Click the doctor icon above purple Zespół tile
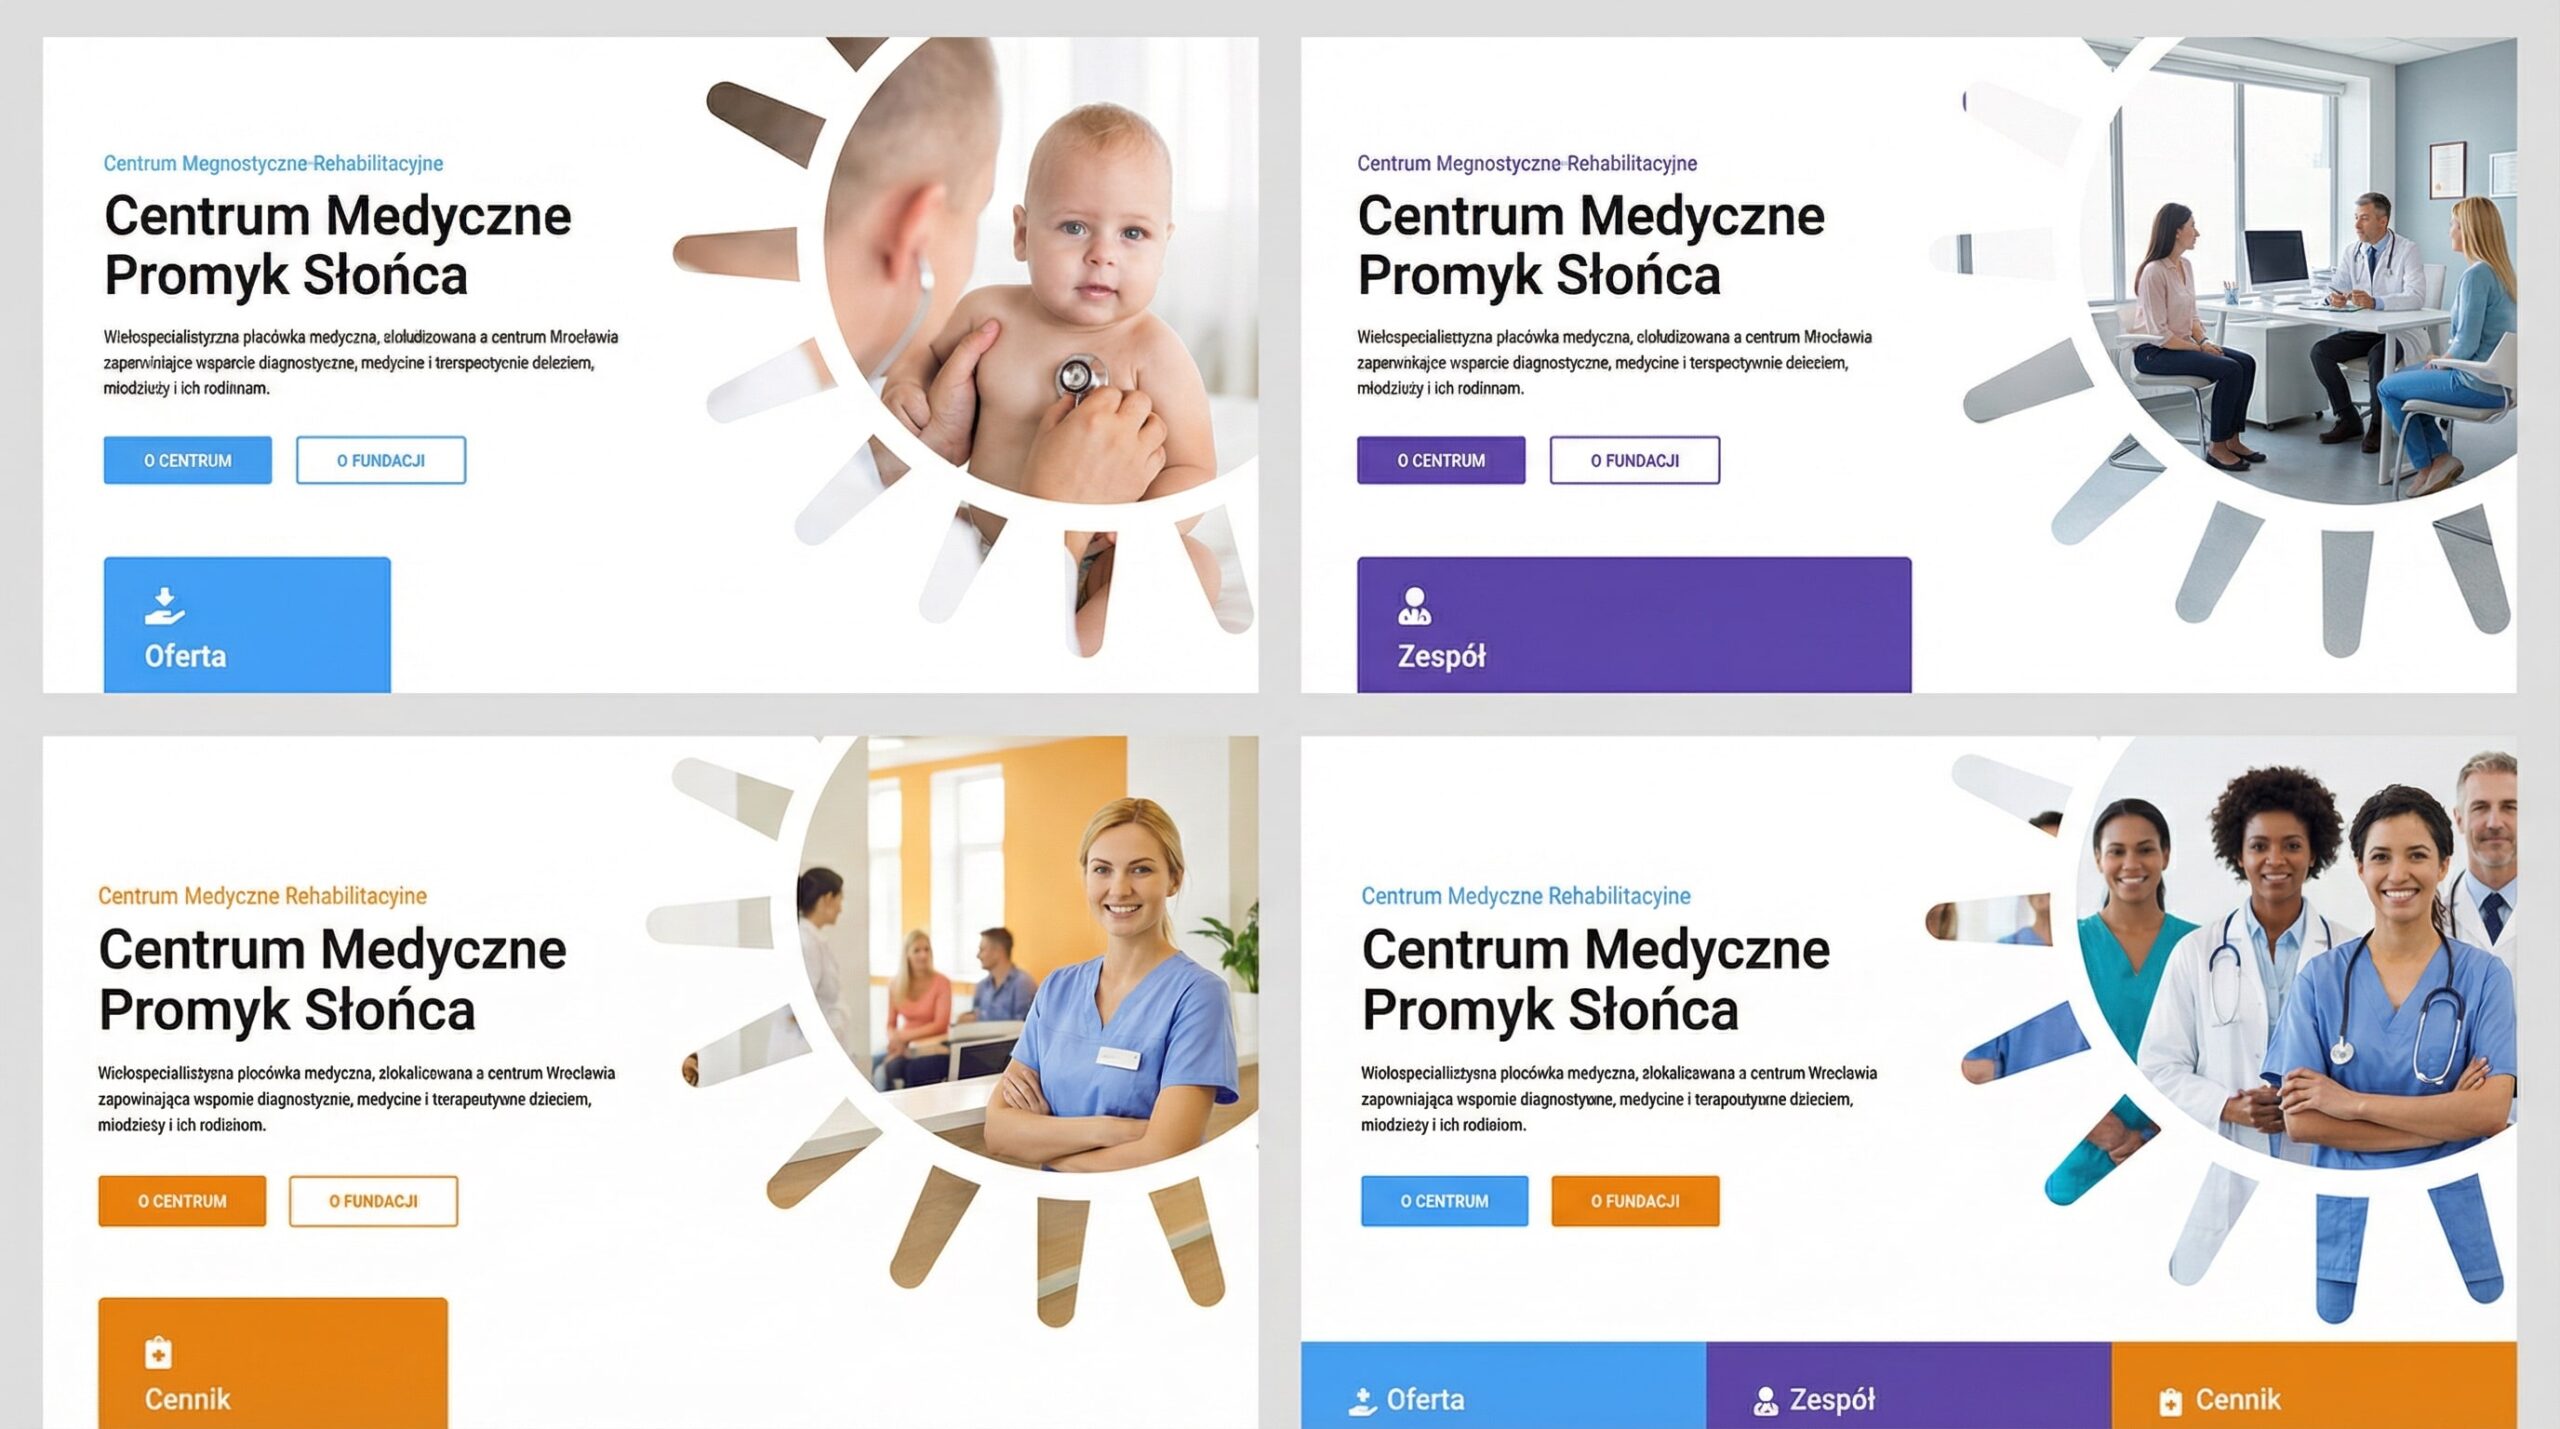The height and width of the screenshot is (1429, 2560). (x=1414, y=606)
